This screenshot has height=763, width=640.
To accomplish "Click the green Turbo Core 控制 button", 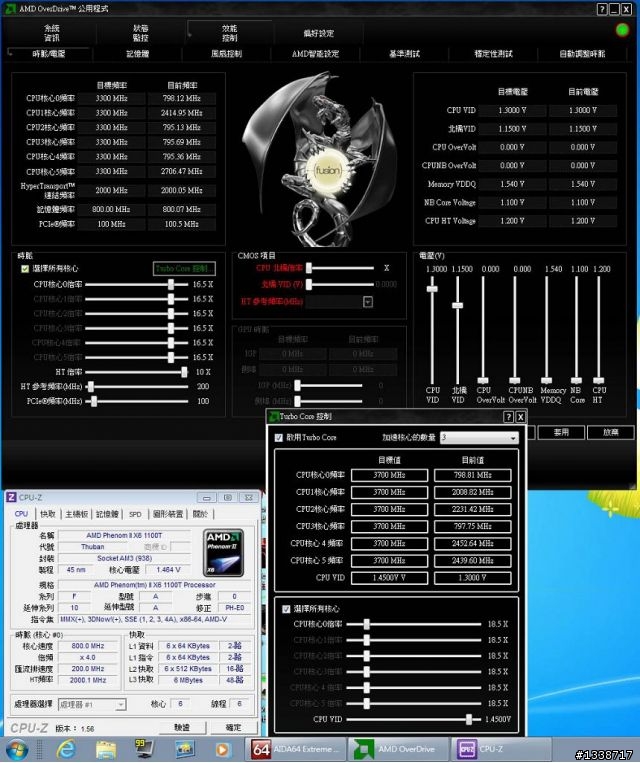I will click(x=184, y=269).
